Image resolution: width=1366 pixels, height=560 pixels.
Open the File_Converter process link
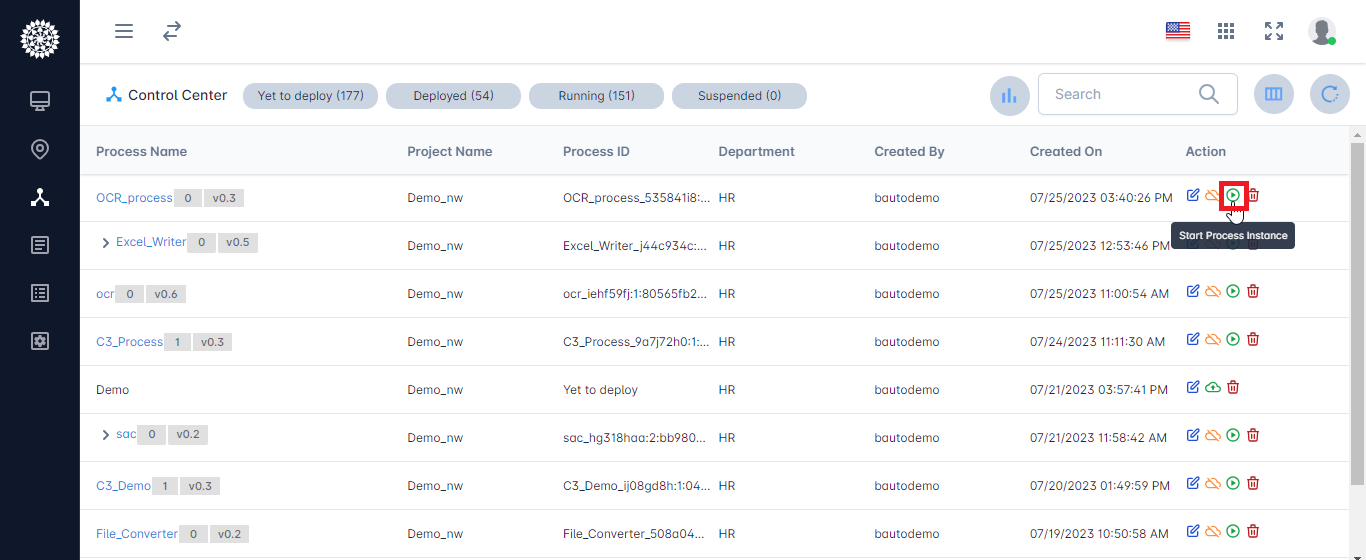[x=137, y=534]
